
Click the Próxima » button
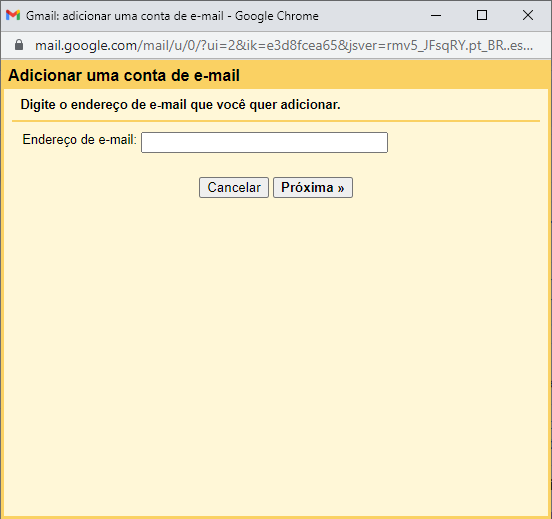point(313,187)
